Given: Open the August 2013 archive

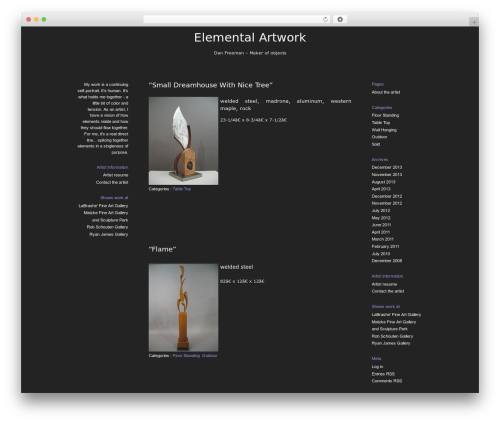Looking at the screenshot, I should tap(383, 182).
